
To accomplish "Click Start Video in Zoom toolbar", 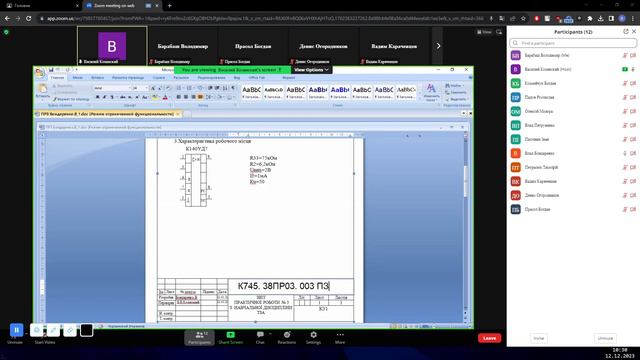I will coord(45,342).
